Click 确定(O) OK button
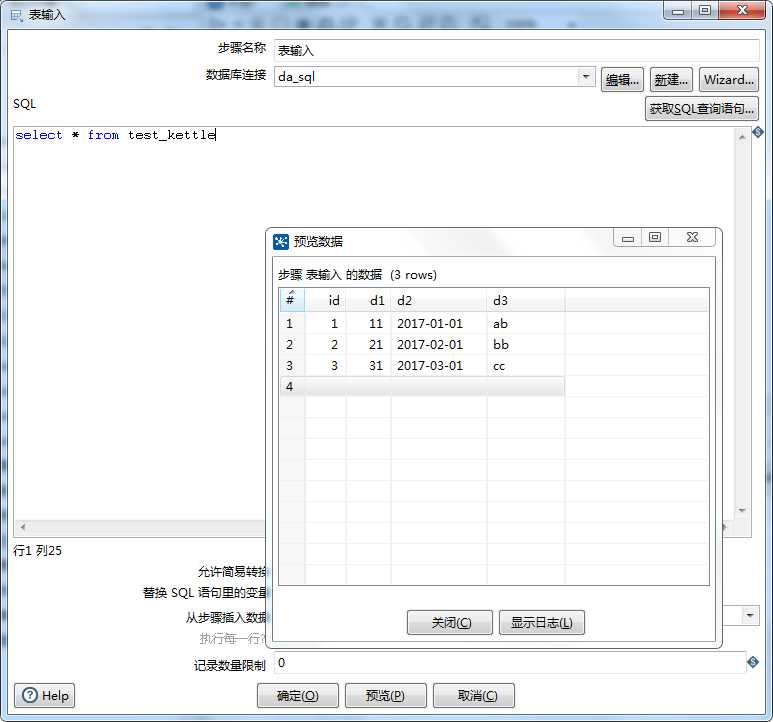This screenshot has width=773, height=722. 298,695
